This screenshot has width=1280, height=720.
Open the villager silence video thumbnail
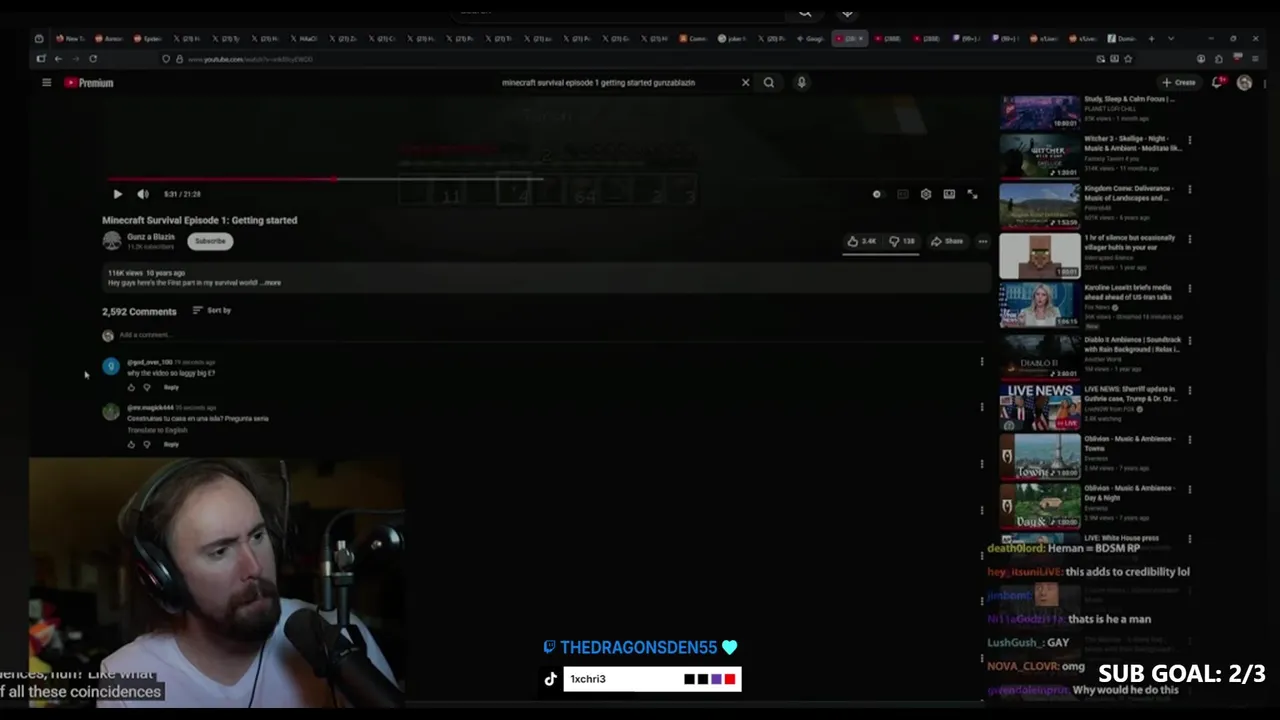tap(1040, 255)
